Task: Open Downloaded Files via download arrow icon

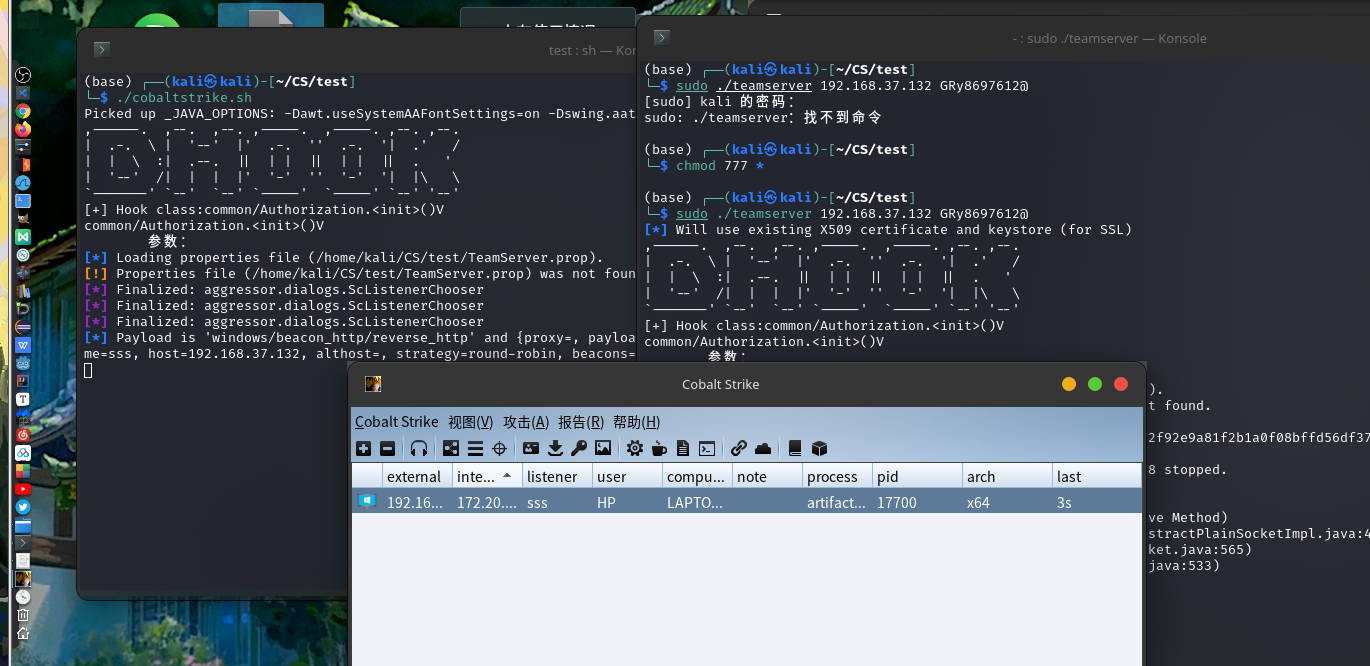Action: [x=556, y=448]
